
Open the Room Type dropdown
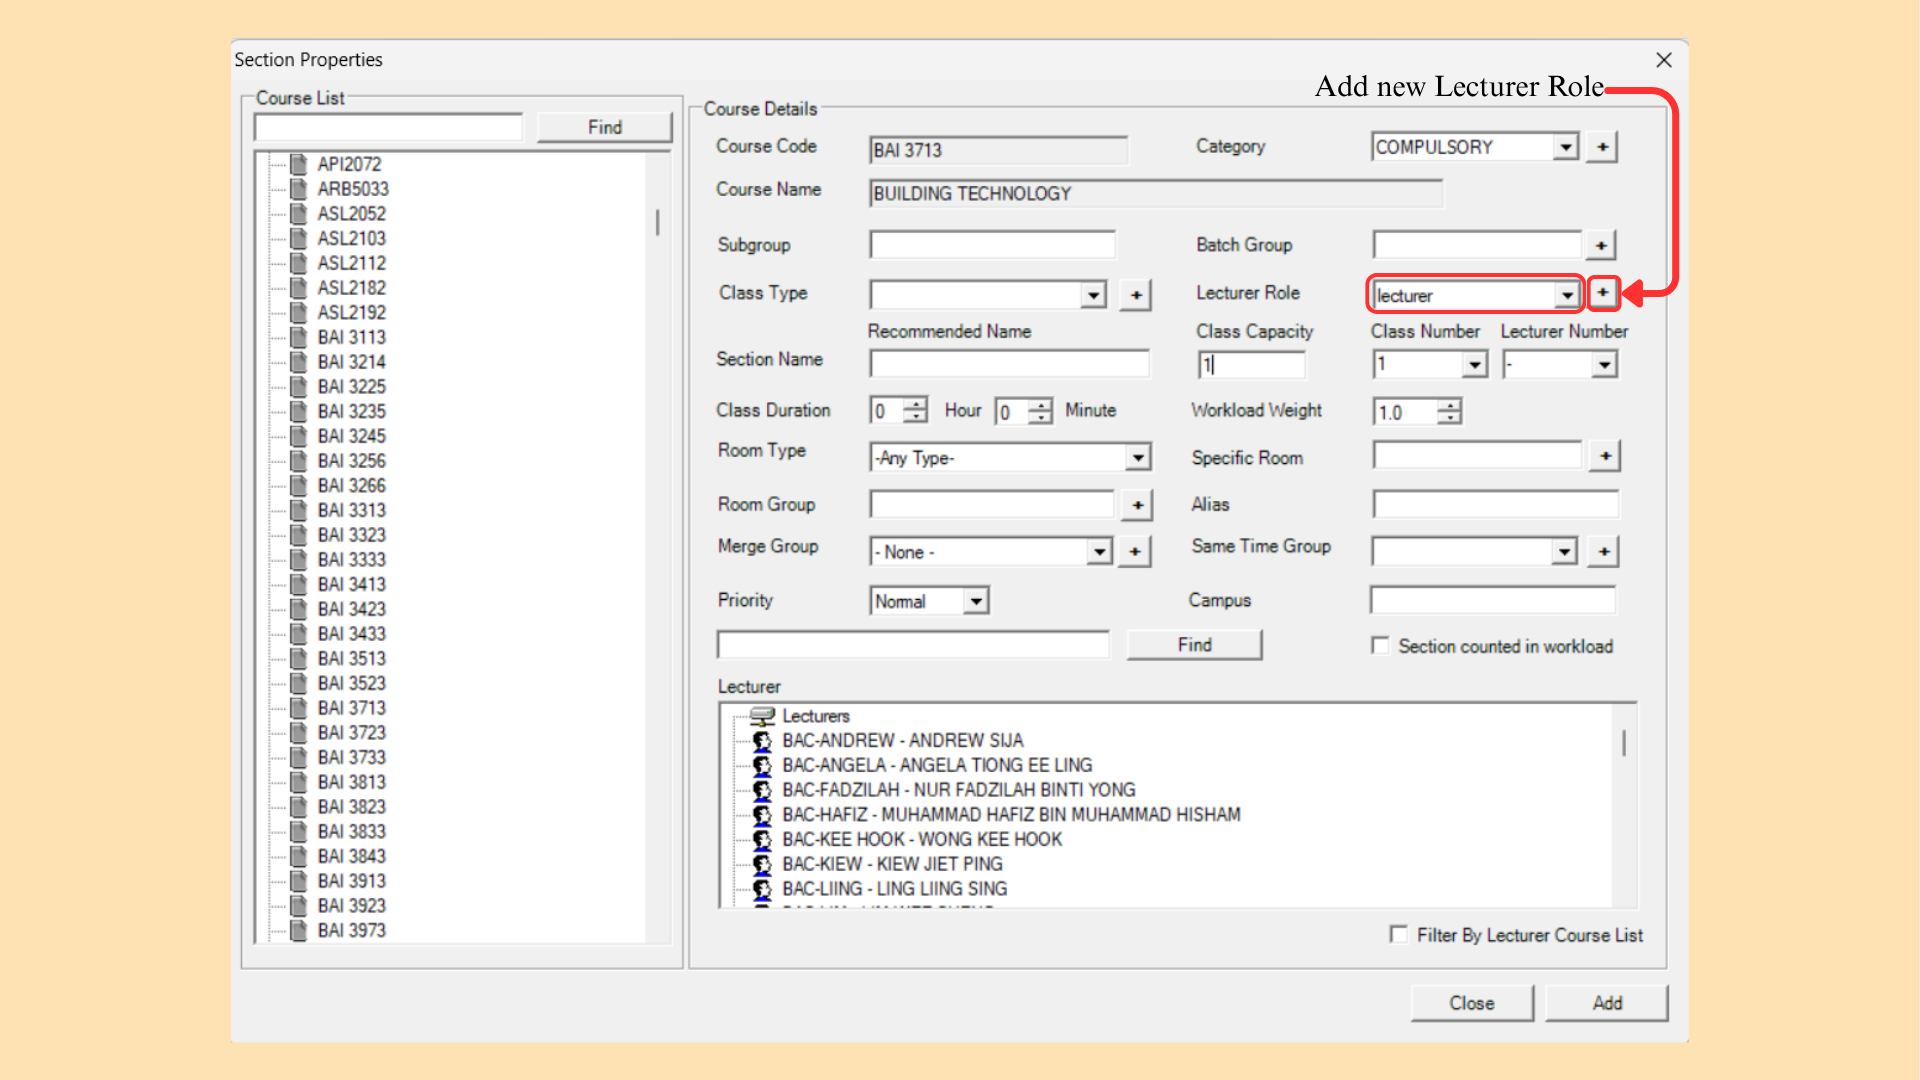click(1137, 458)
